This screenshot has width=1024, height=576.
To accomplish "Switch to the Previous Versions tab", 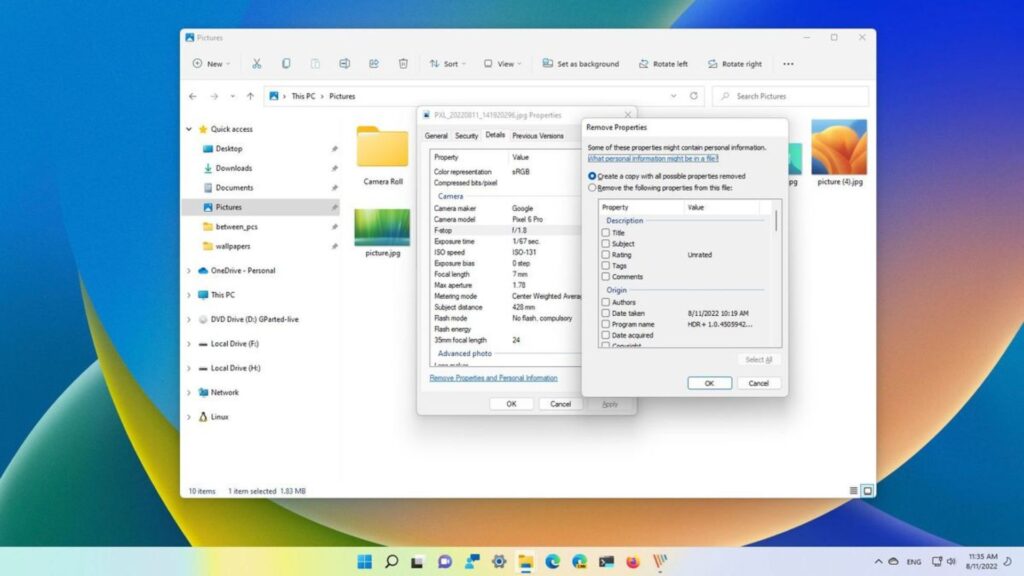I will tap(537, 136).
